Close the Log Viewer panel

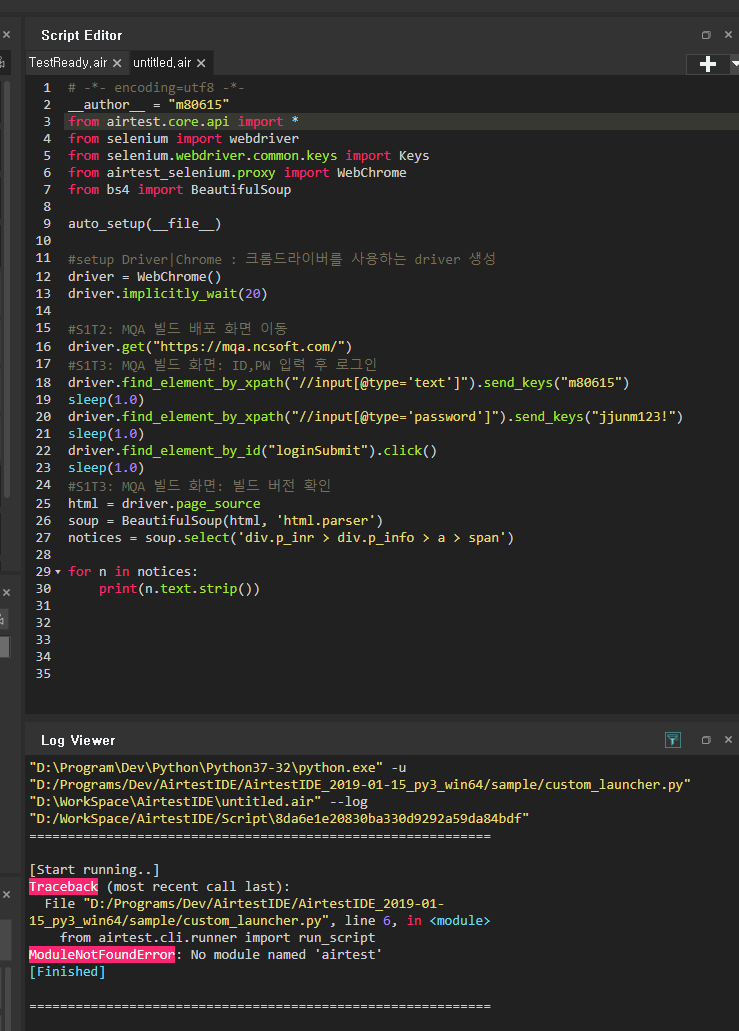click(728, 740)
